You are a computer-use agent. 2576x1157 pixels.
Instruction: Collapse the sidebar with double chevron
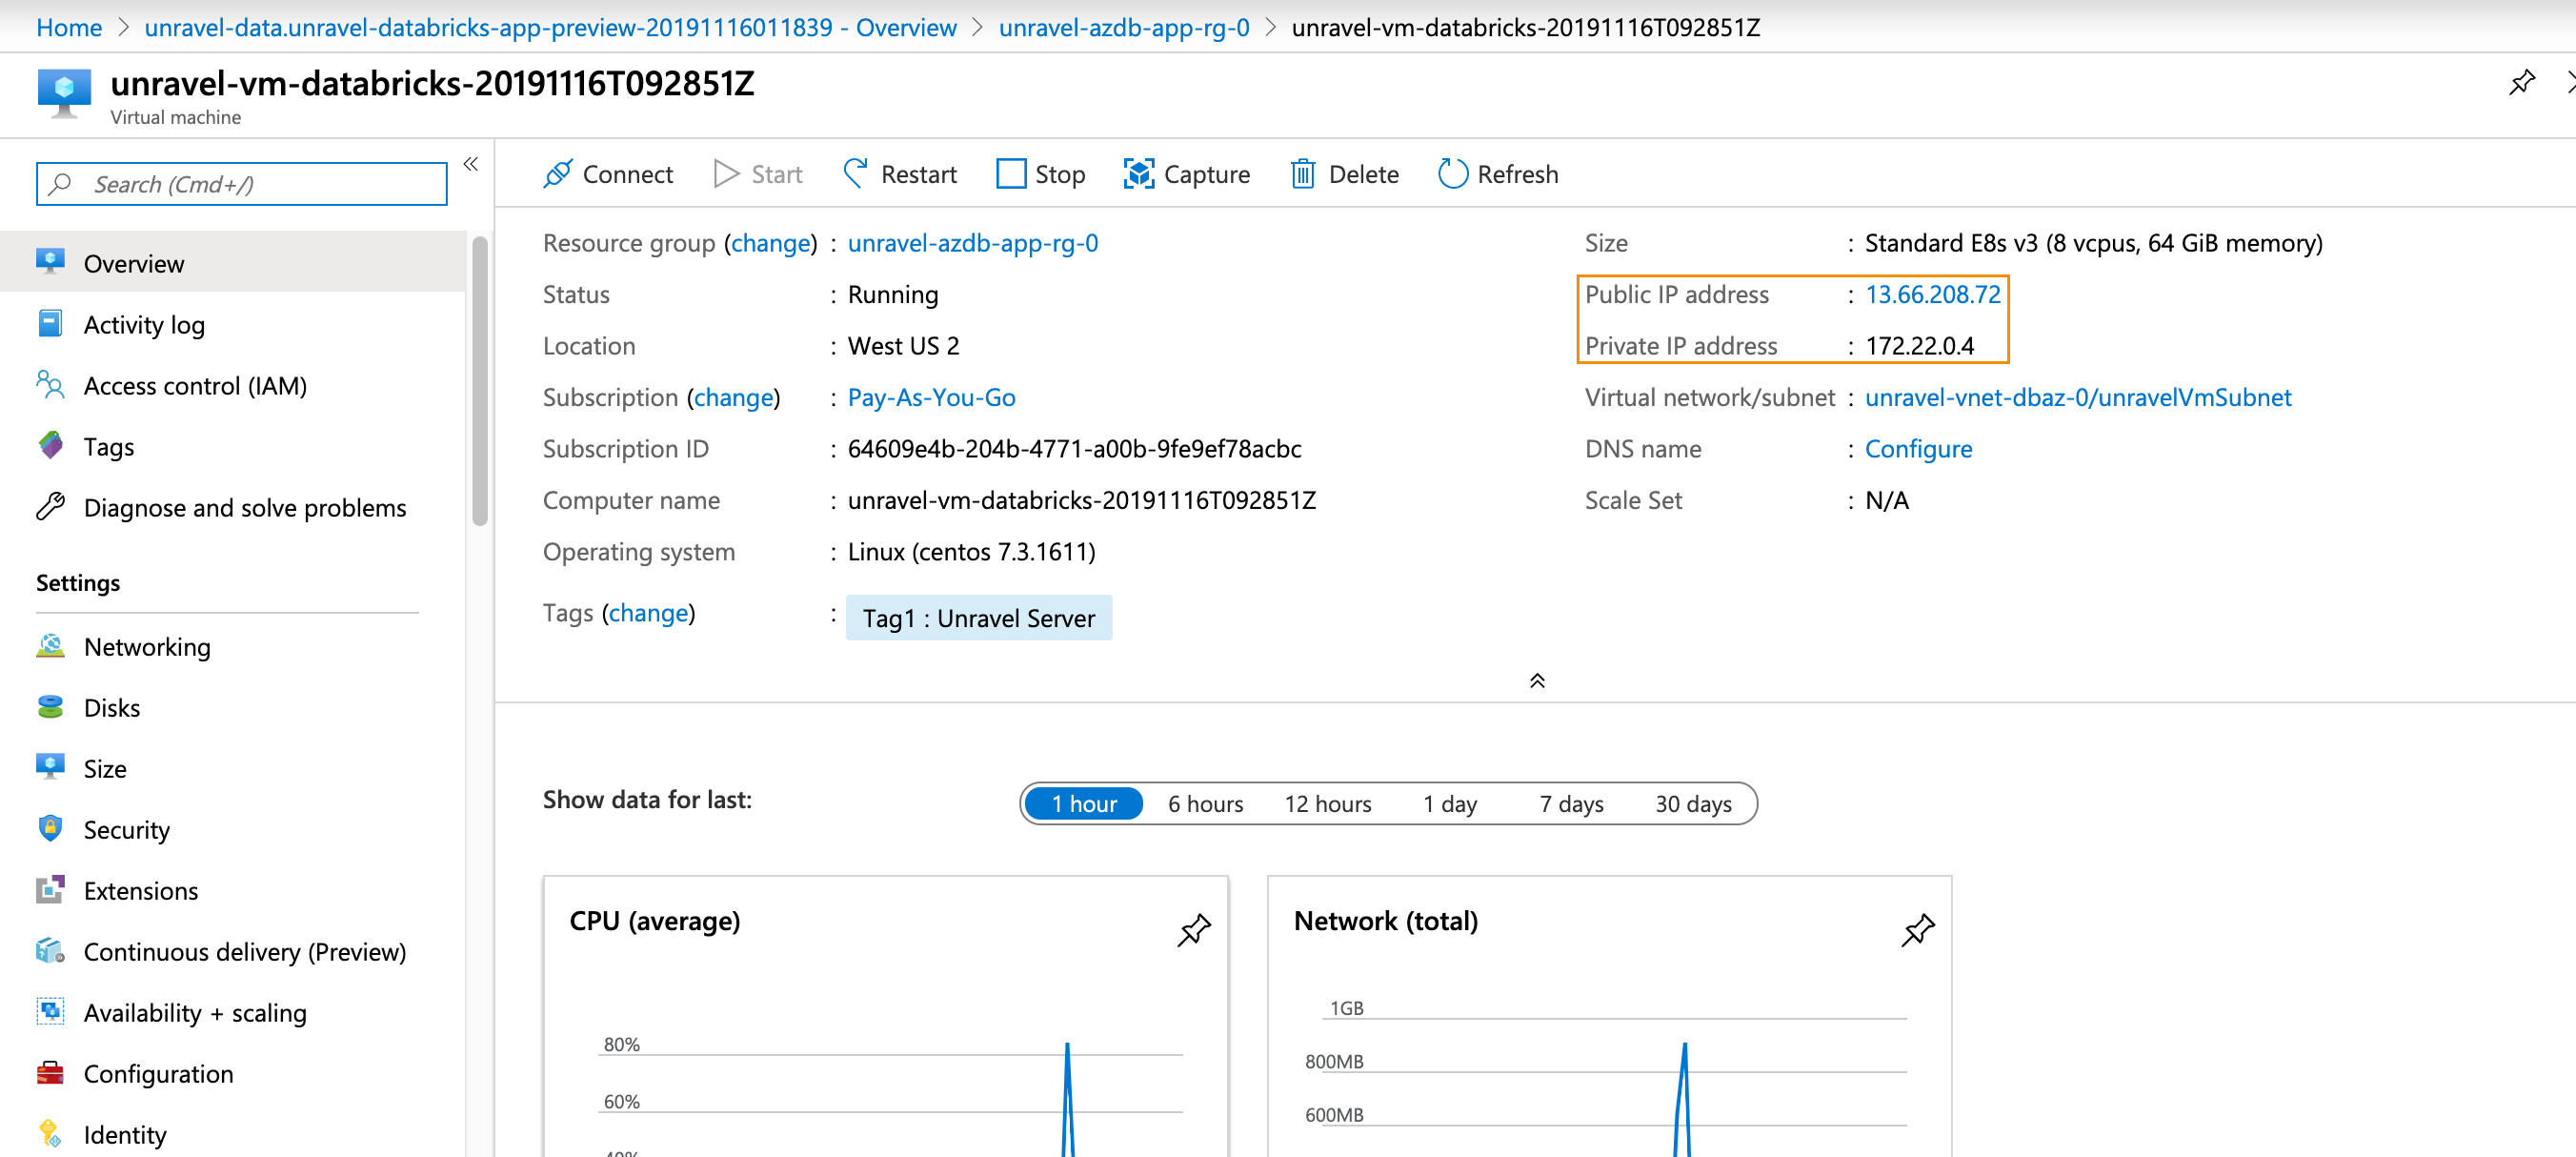[x=470, y=164]
